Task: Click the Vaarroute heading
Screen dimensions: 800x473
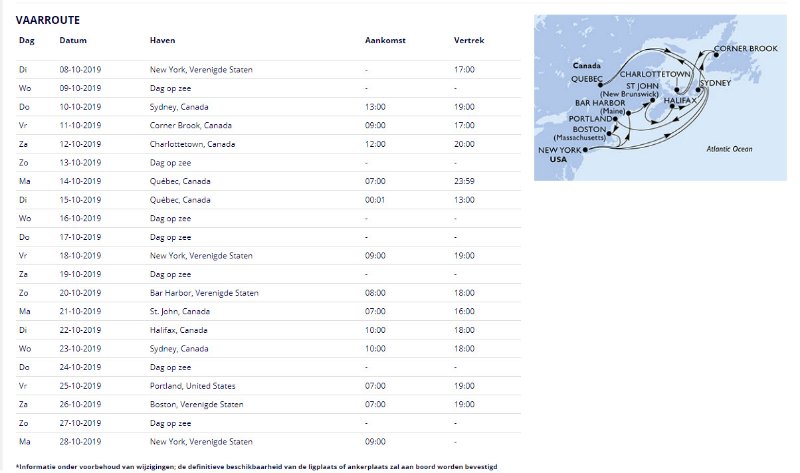Action: pos(48,20)
